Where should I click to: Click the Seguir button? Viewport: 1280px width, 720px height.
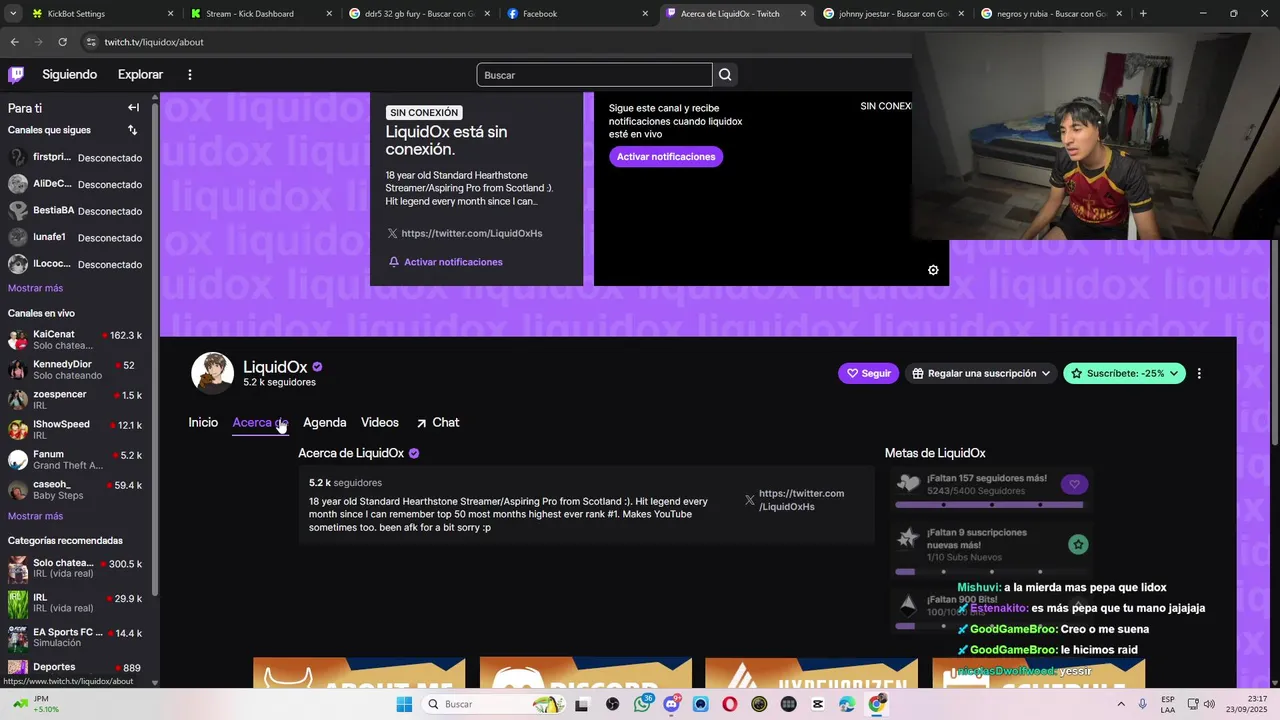(x=868, y=373)
